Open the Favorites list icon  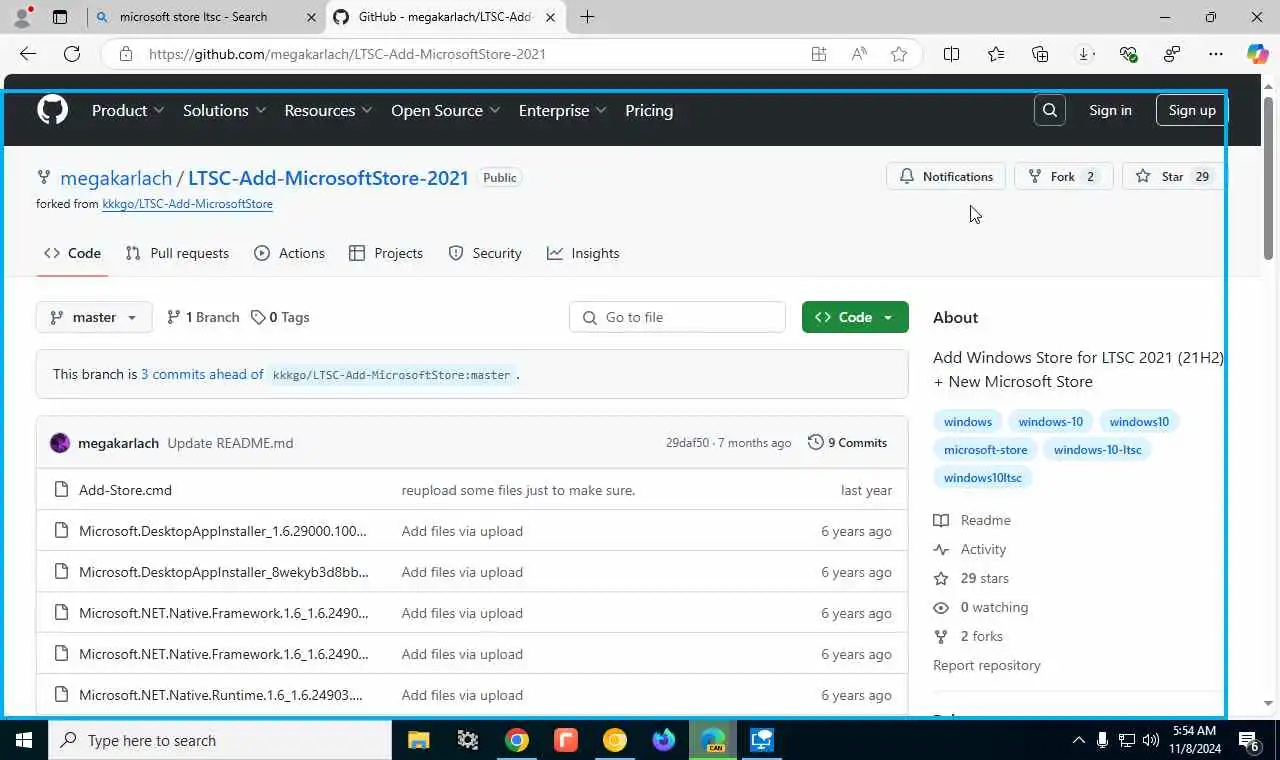point(996,54)
